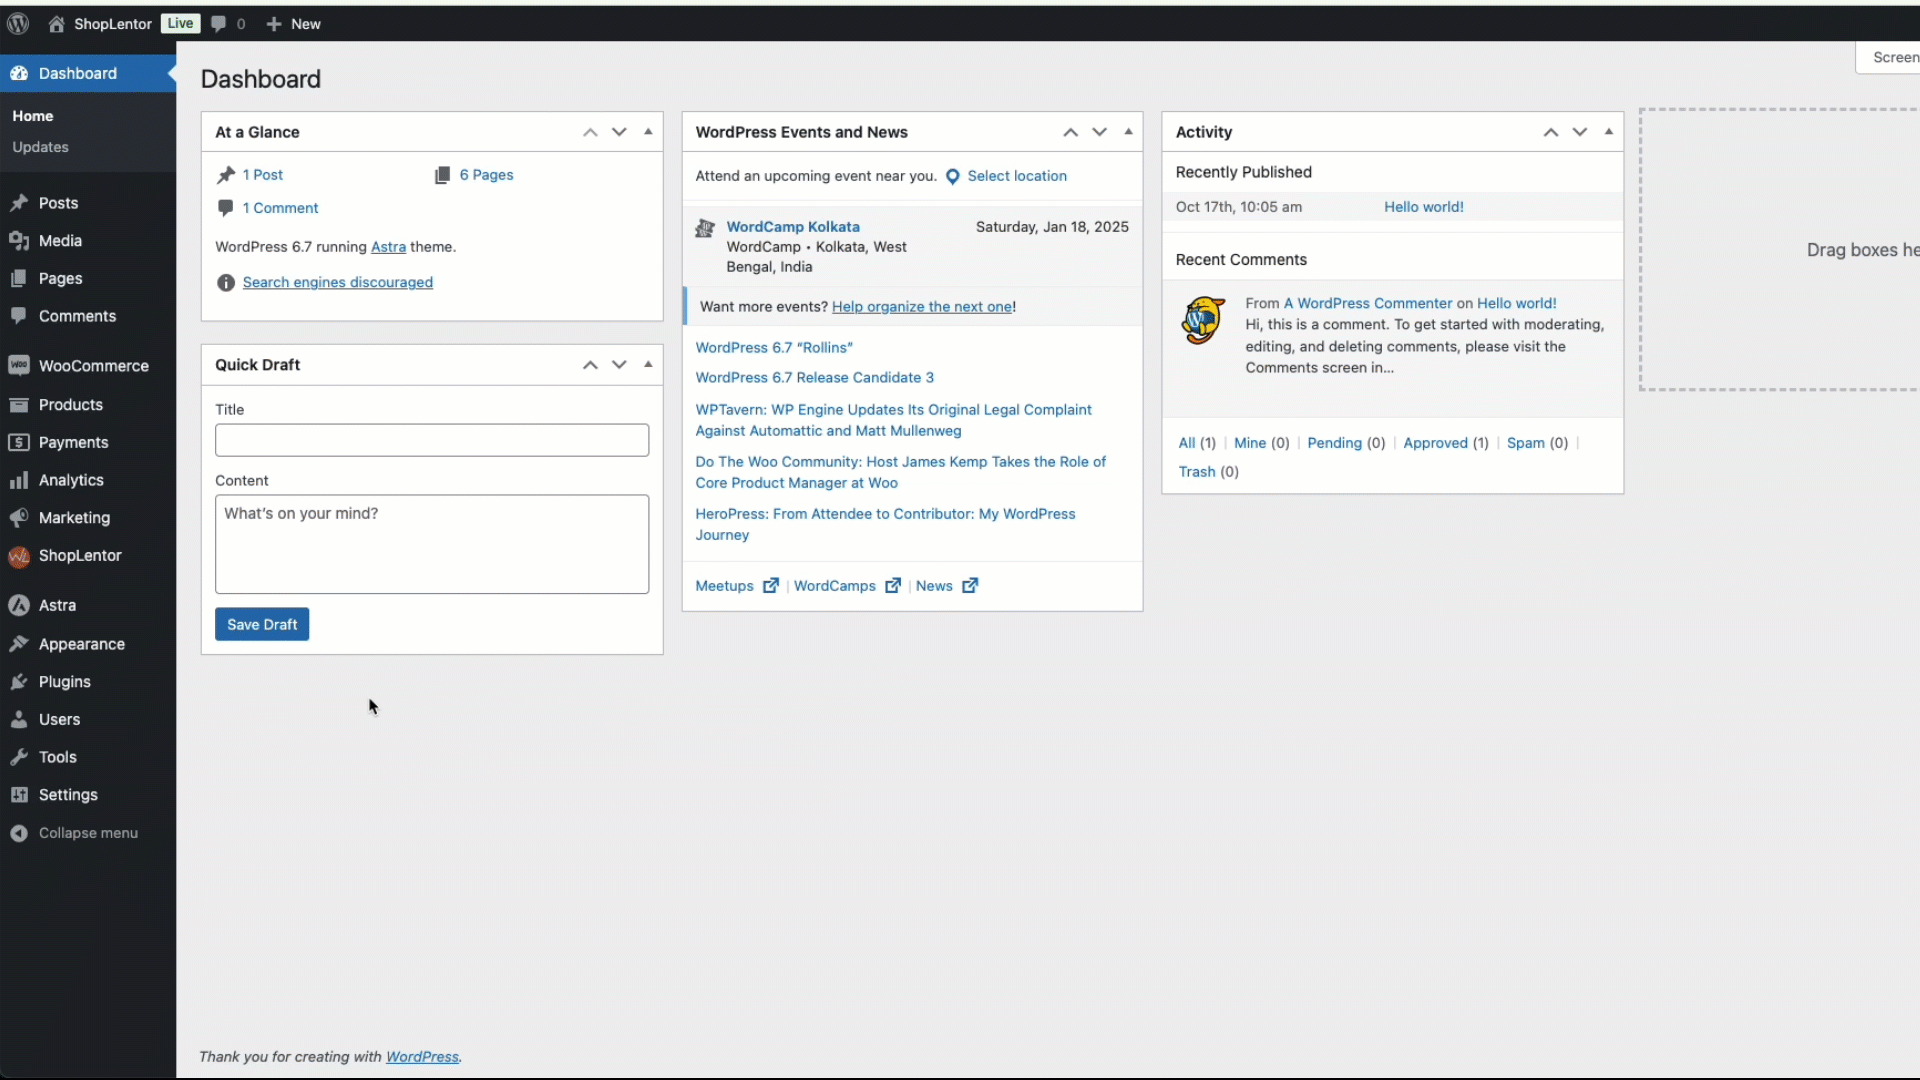Click the Analytics bar chart icon
The width and height of the screenshot is (1920, 1080).
click(x=19, y=480)
